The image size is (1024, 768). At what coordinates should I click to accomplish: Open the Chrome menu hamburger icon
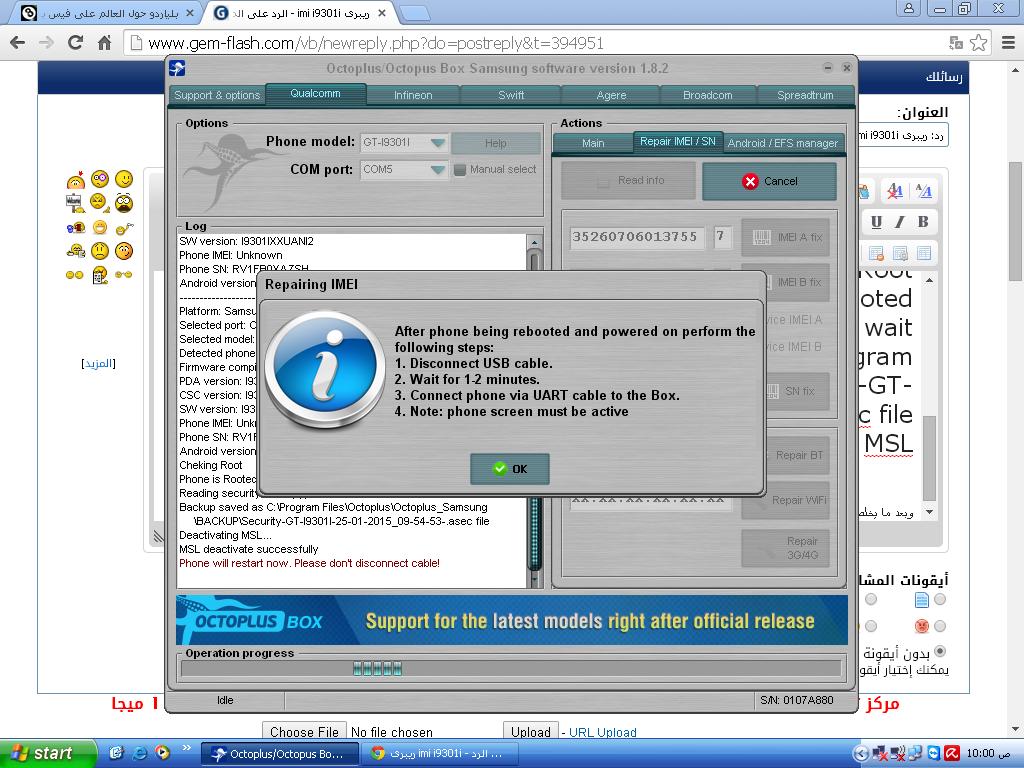point(1008,43)
